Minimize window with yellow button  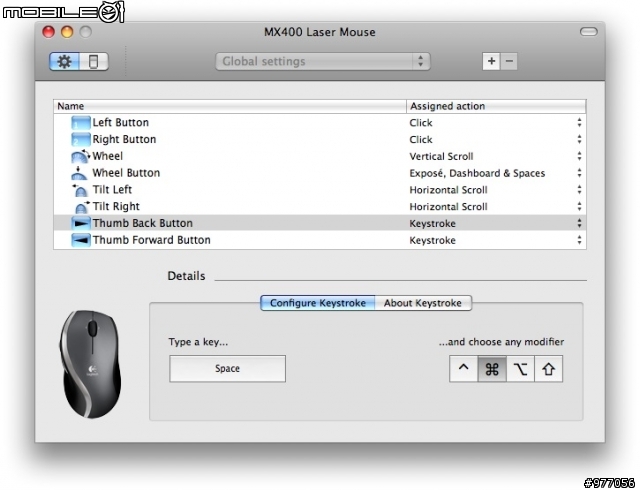click(x=67, y=32)
